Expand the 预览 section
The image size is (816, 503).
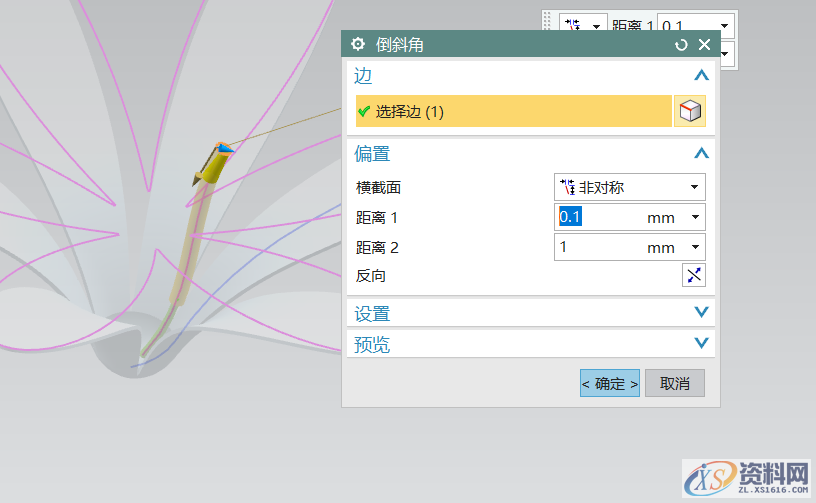701,343
